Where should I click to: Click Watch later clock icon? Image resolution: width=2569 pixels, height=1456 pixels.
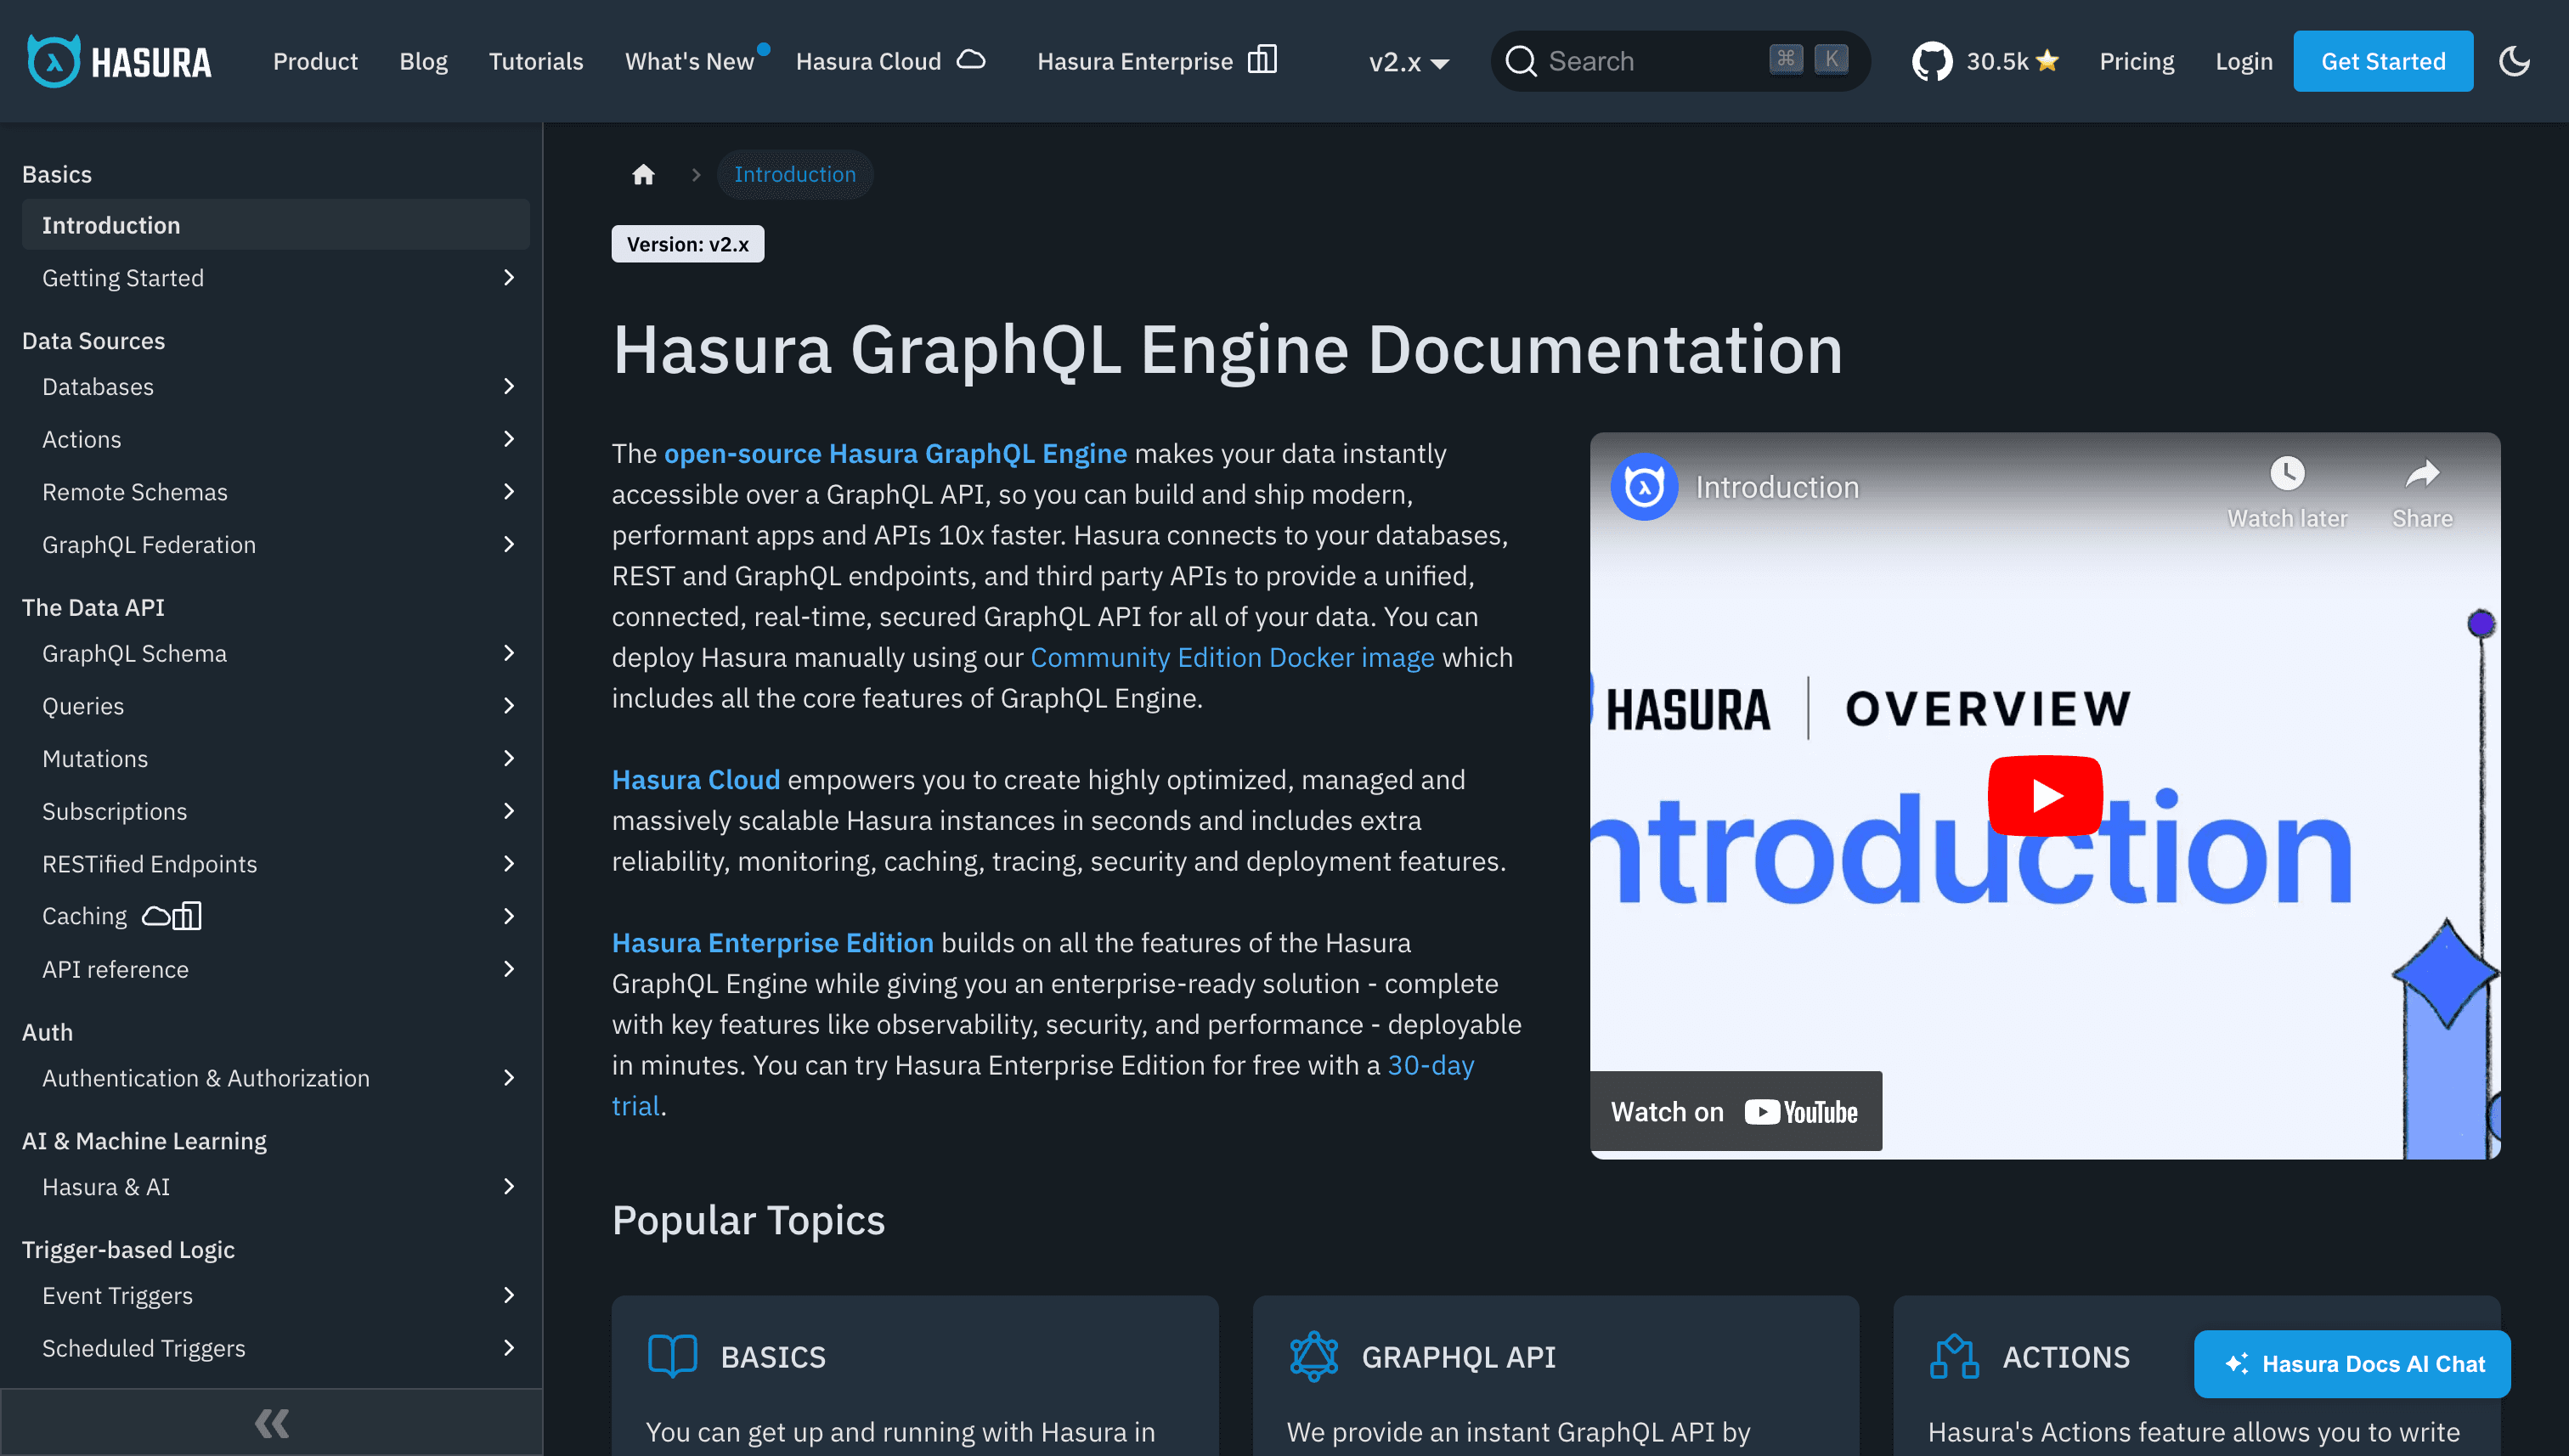[x=2286, y=472]
